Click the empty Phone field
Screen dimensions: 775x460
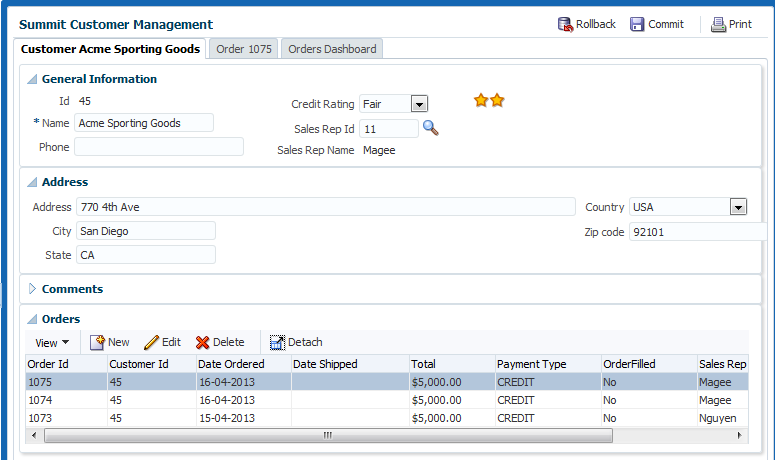click(x=159, y=147)
